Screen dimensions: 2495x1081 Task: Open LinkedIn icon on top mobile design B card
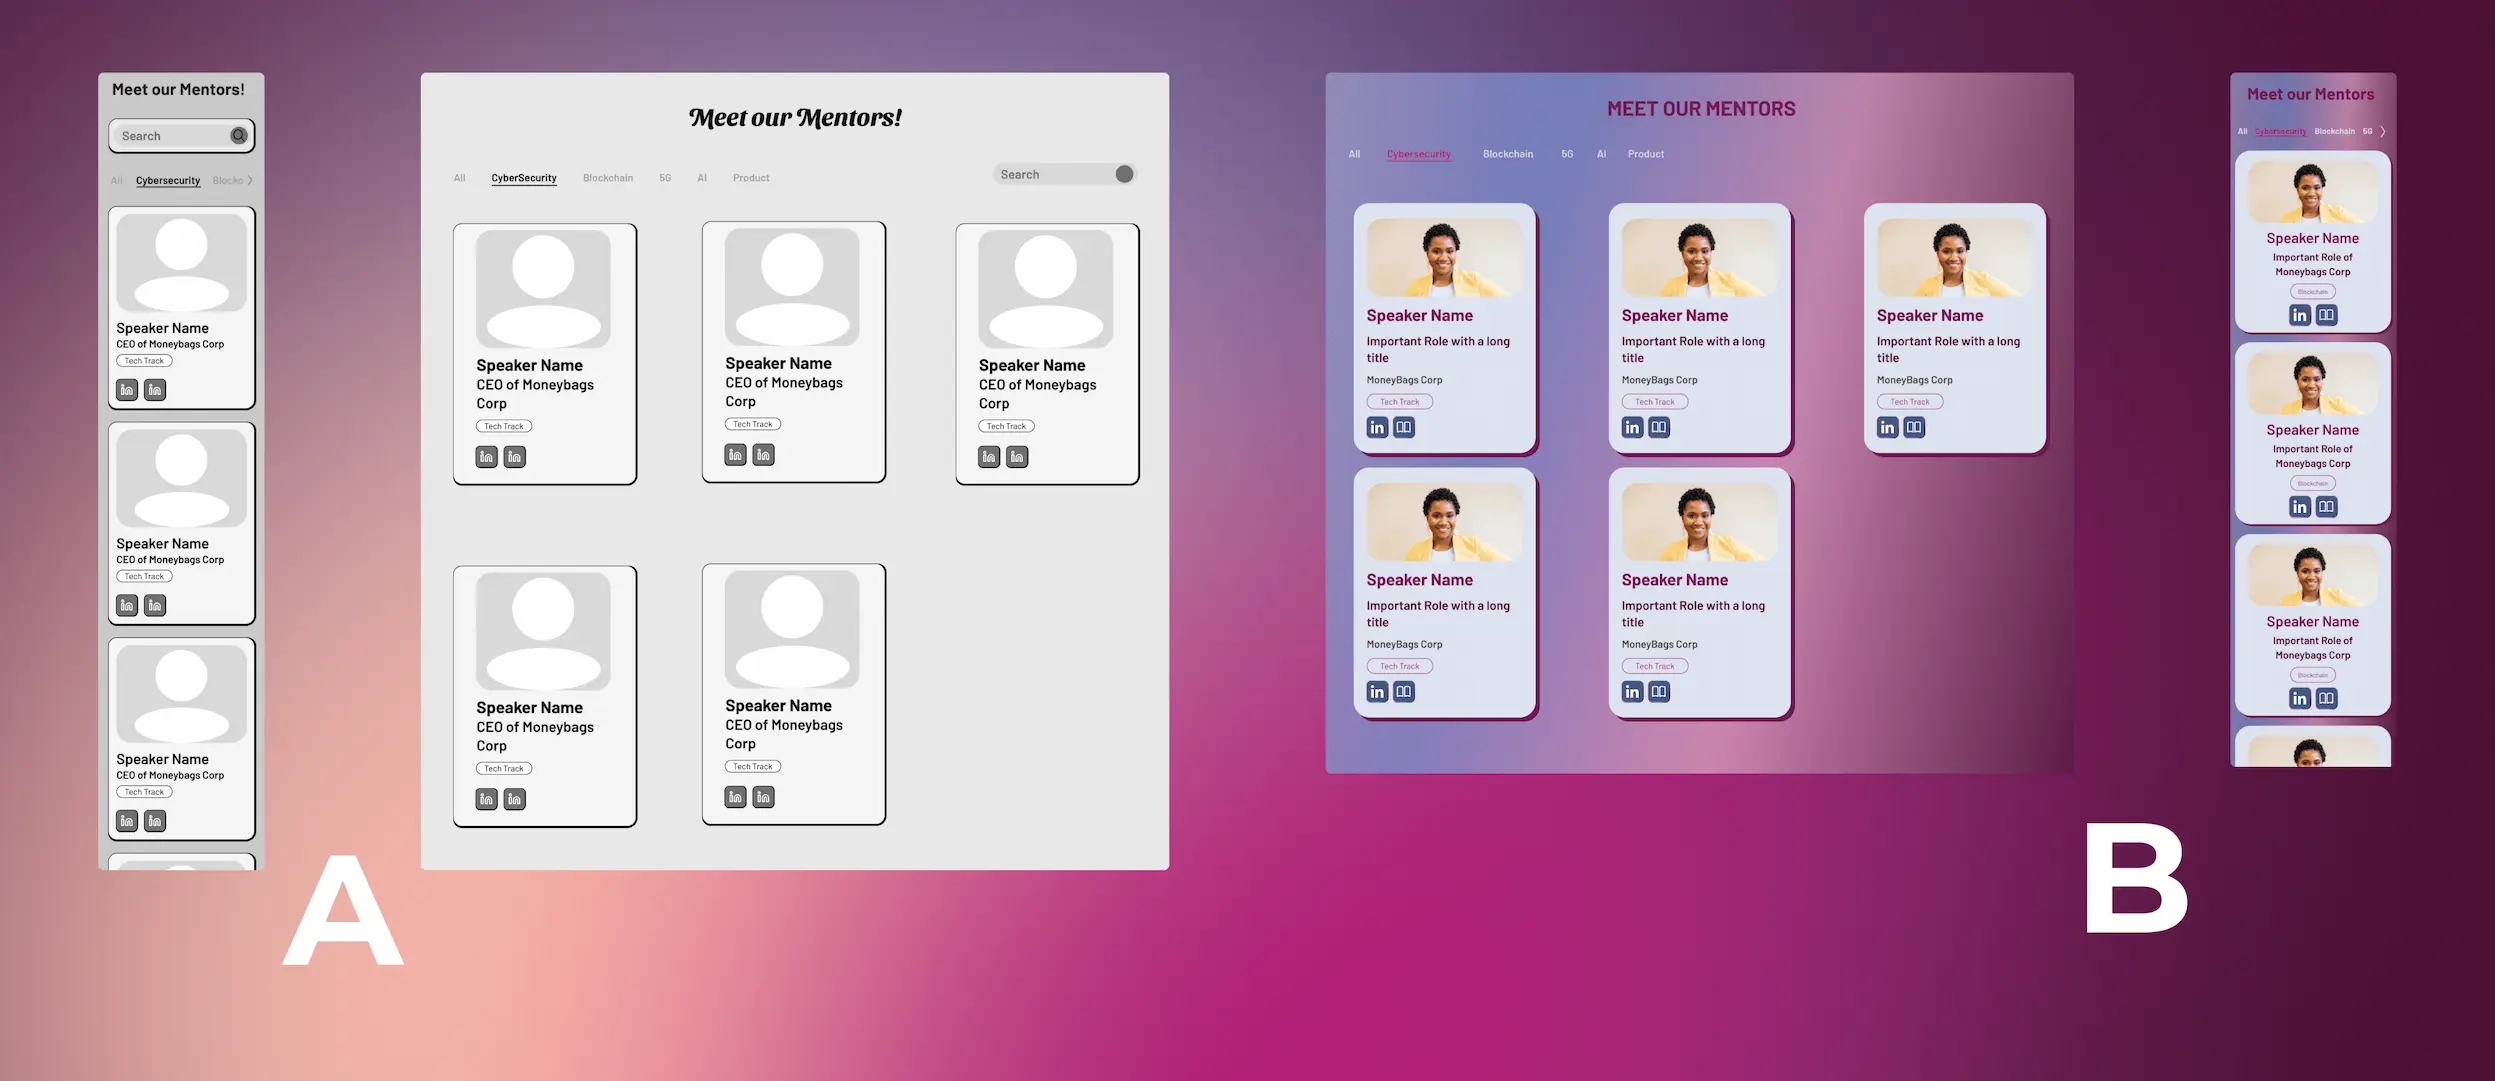click(x=2299, y=314)
